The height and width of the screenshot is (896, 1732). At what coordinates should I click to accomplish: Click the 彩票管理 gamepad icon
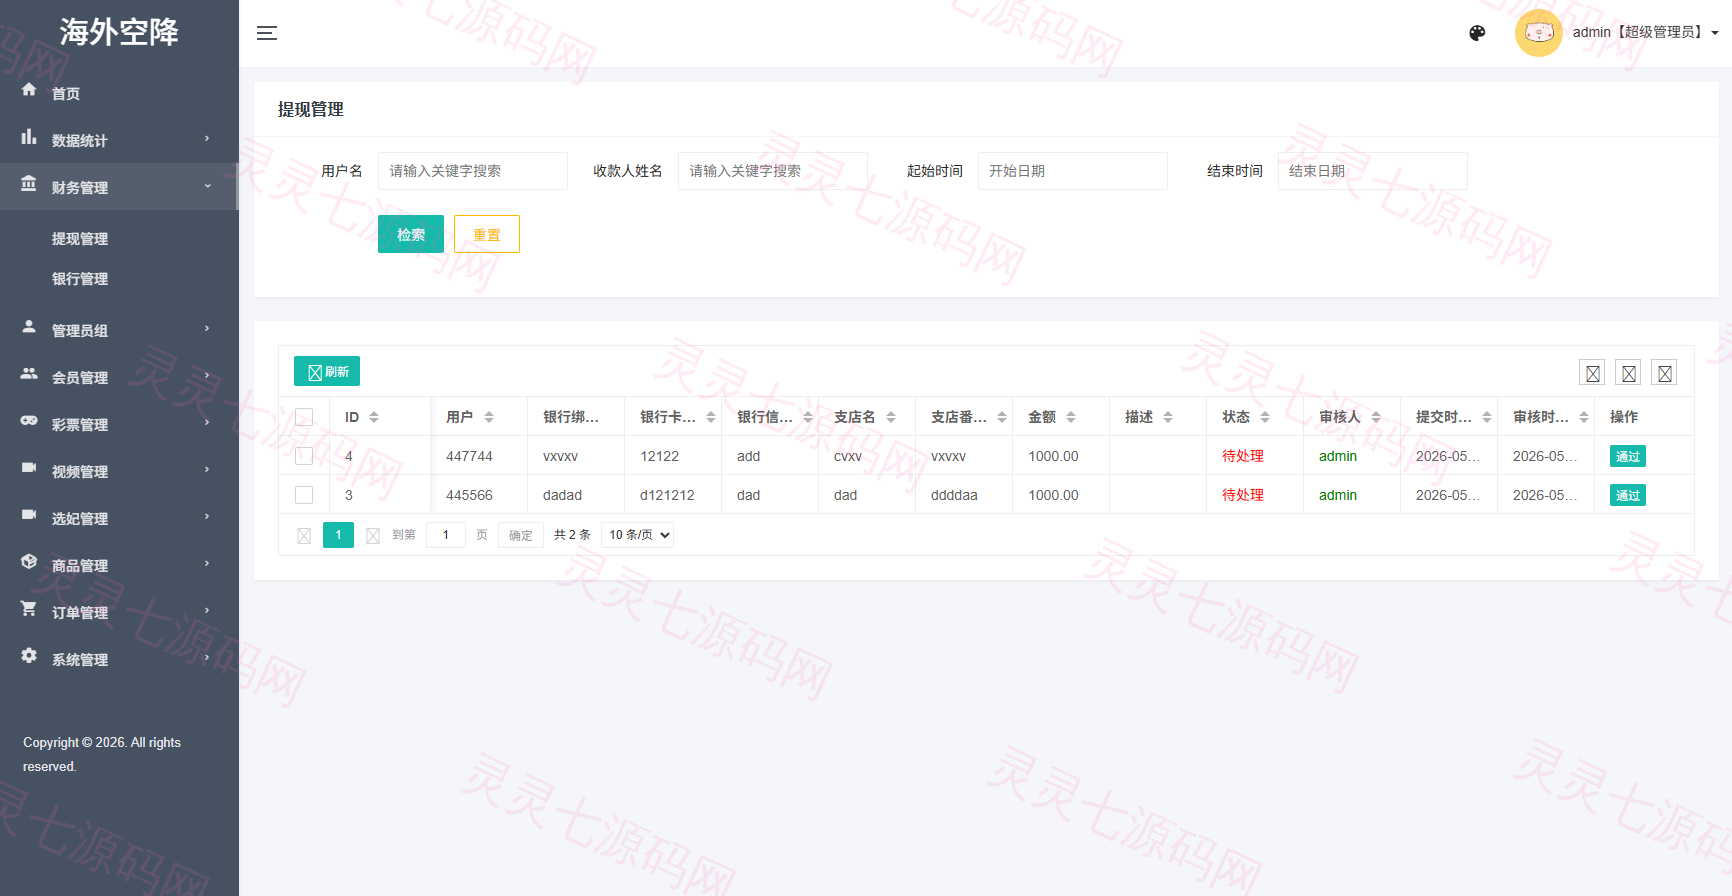point(29,421)
